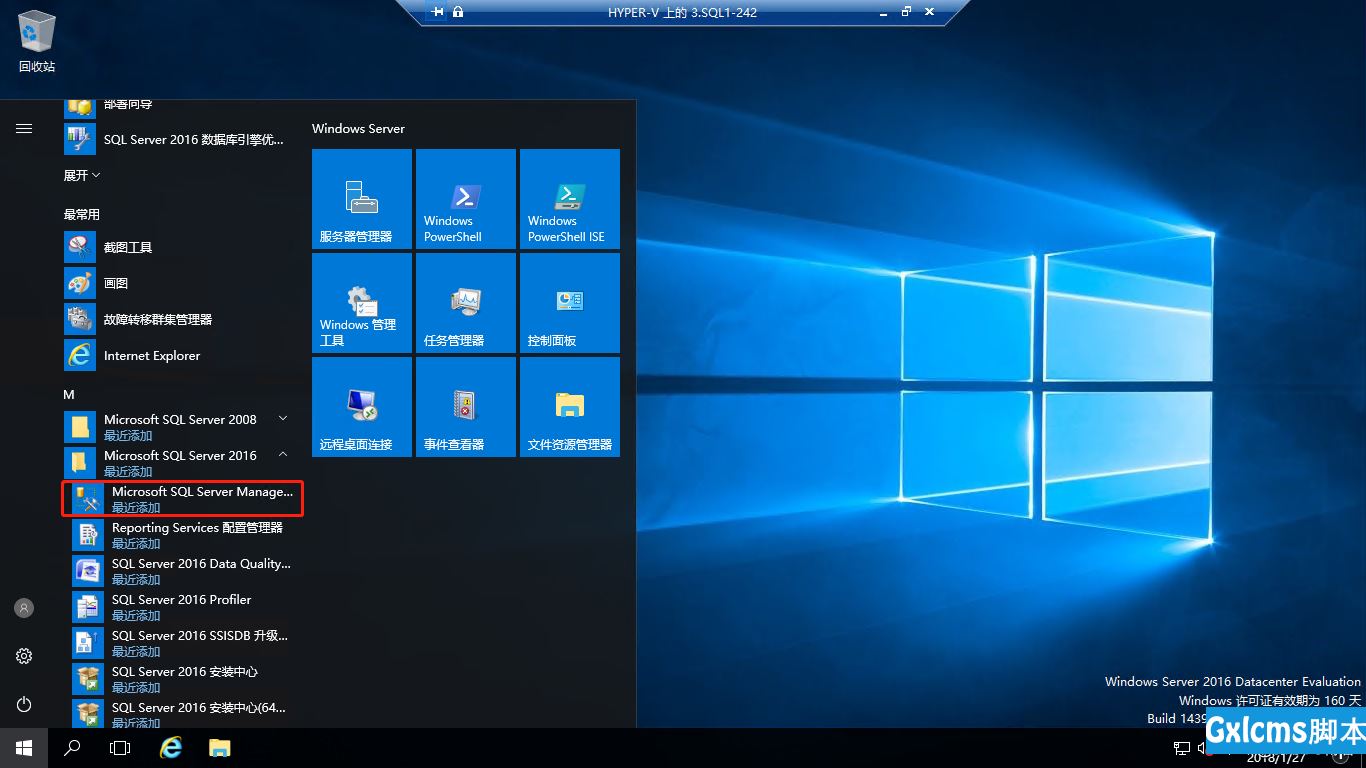Screen dimensions: 1366x768
Task: Click the M letter group header
Action: point(69,394)
